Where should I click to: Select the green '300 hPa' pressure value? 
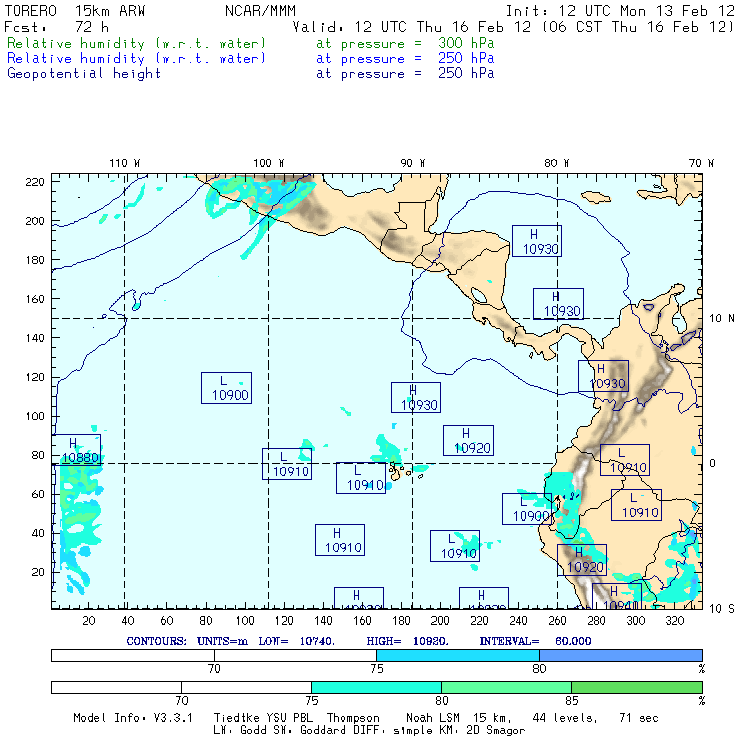pos(466,43)
